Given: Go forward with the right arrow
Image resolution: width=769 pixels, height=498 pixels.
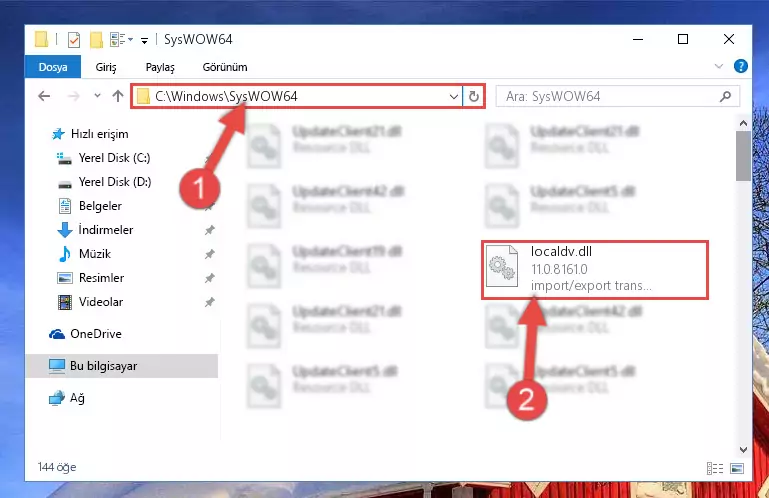Looking at the screenshot, I should [x=74, y=96].
